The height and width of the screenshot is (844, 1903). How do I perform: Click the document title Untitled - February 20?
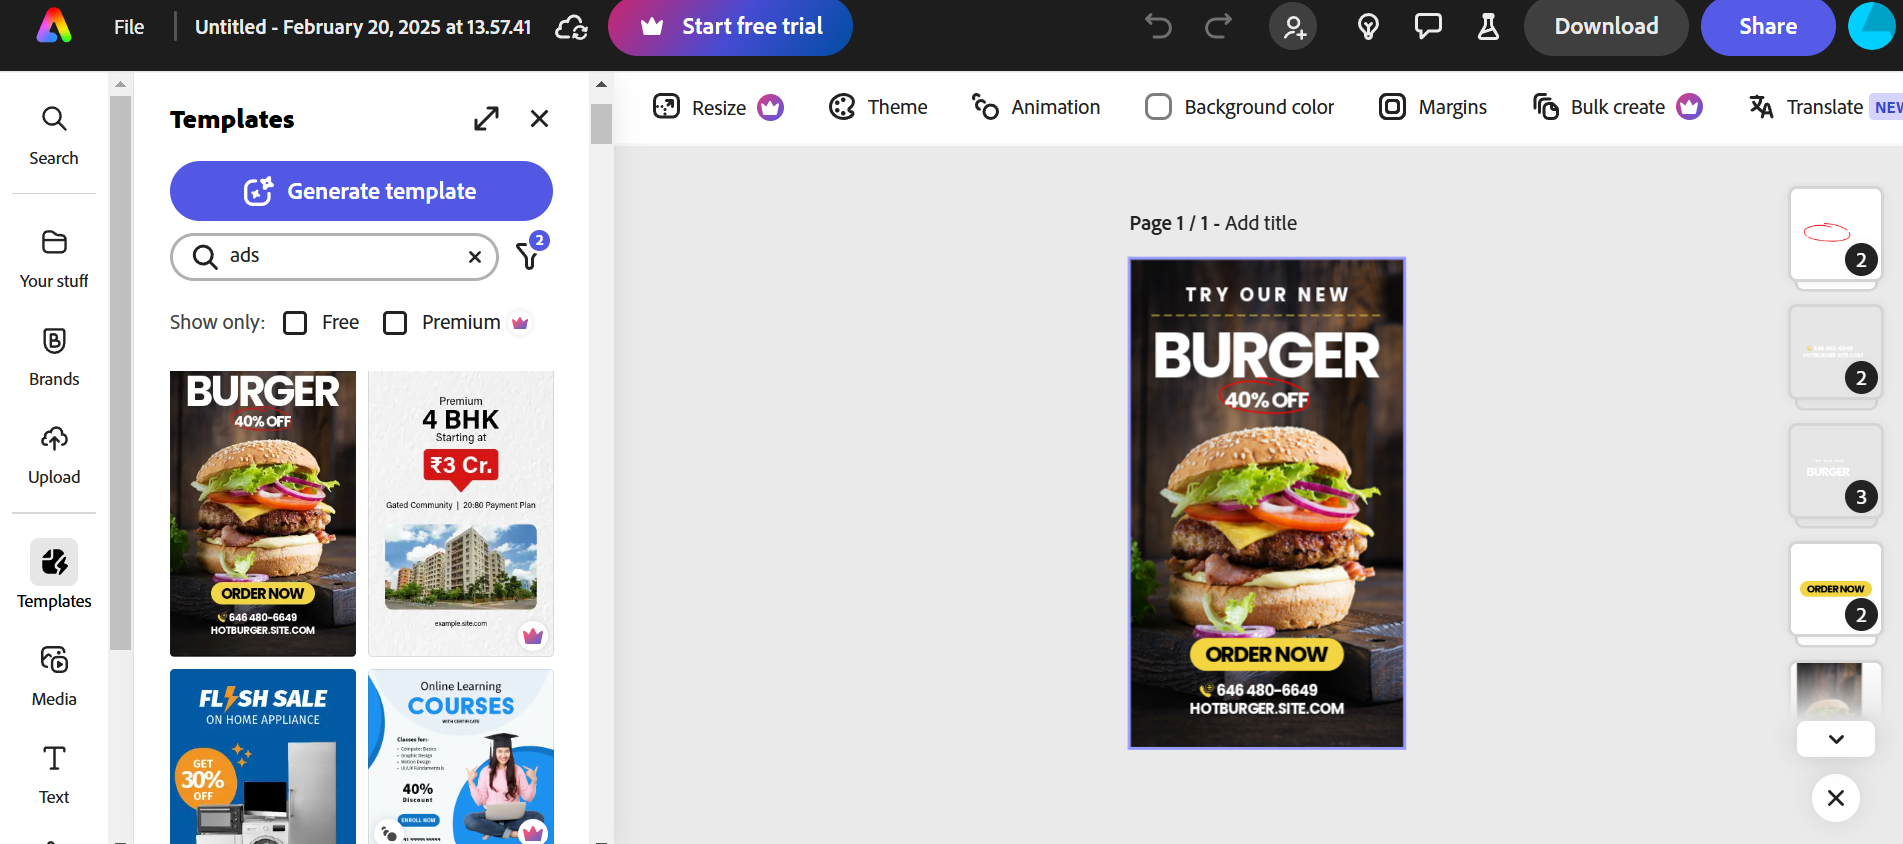click(x=363, y=27)
